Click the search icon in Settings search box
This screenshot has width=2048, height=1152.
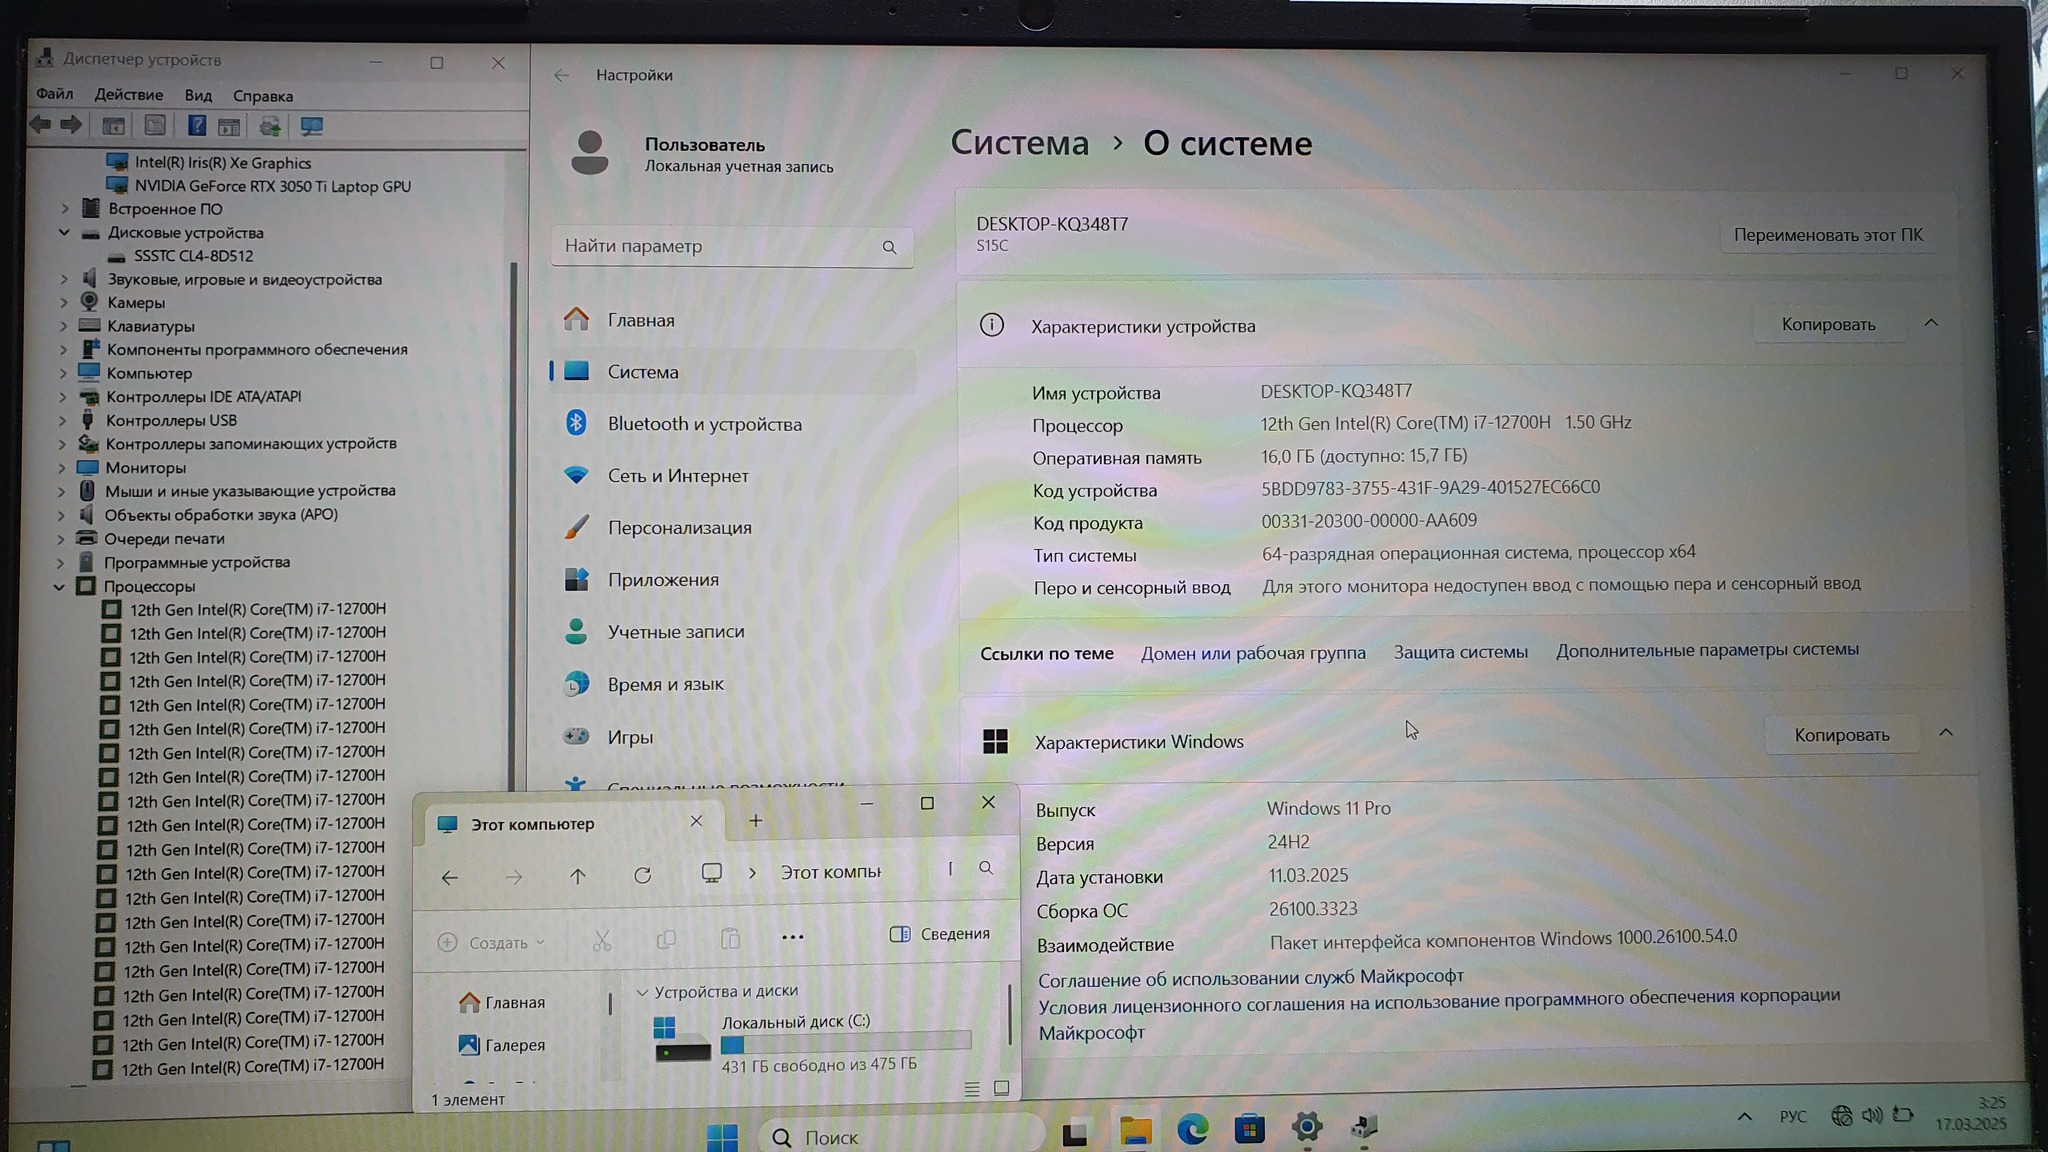(x=889, y=247)
